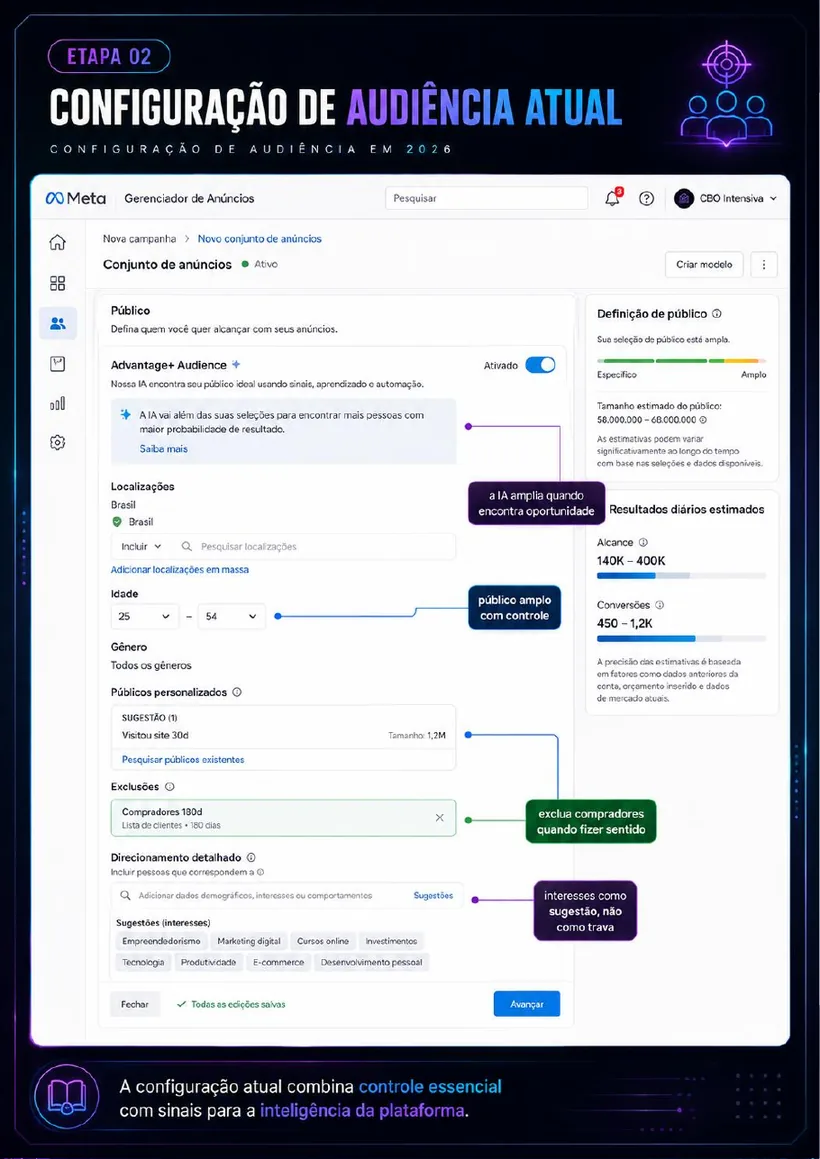Go to home in the sidebar
The image size is (820, 1159).
pyautogui.click(x=58, y=242)
